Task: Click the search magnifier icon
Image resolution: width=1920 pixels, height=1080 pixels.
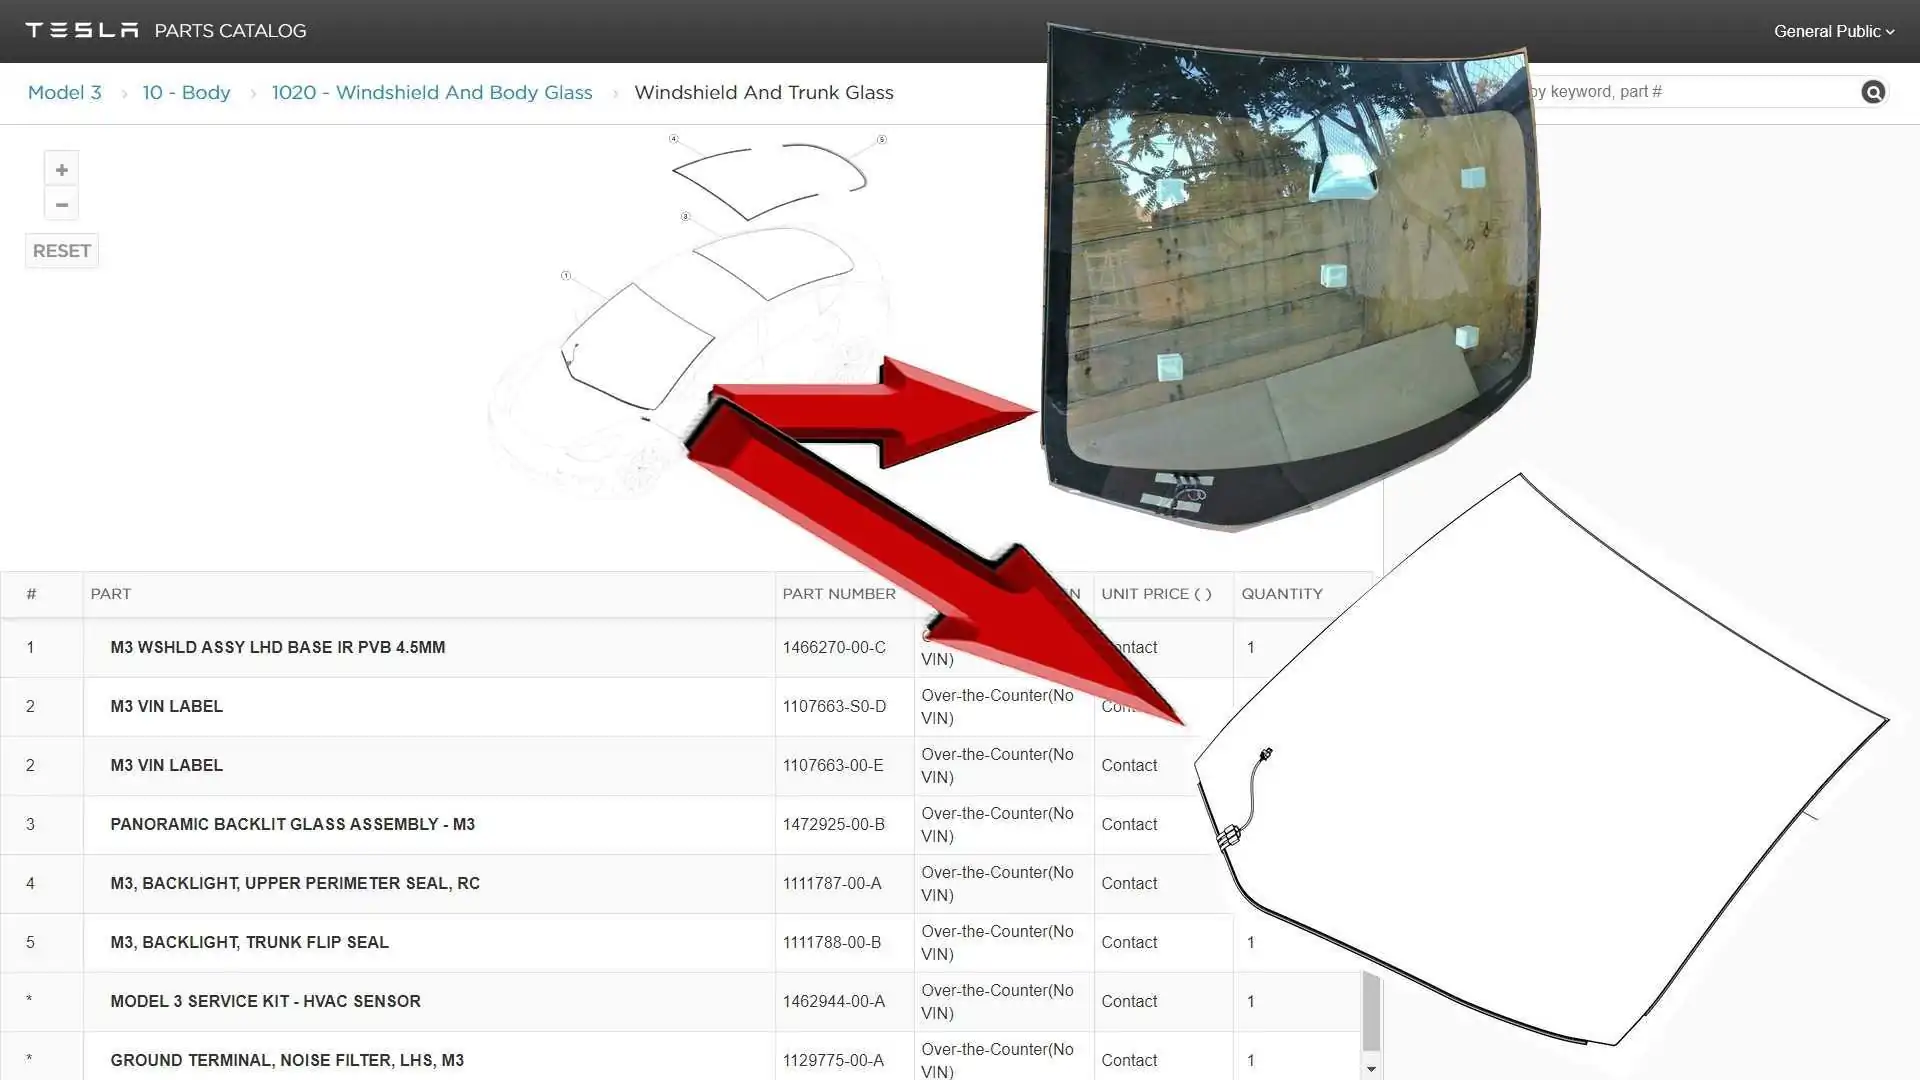Action: [1873, 92]
